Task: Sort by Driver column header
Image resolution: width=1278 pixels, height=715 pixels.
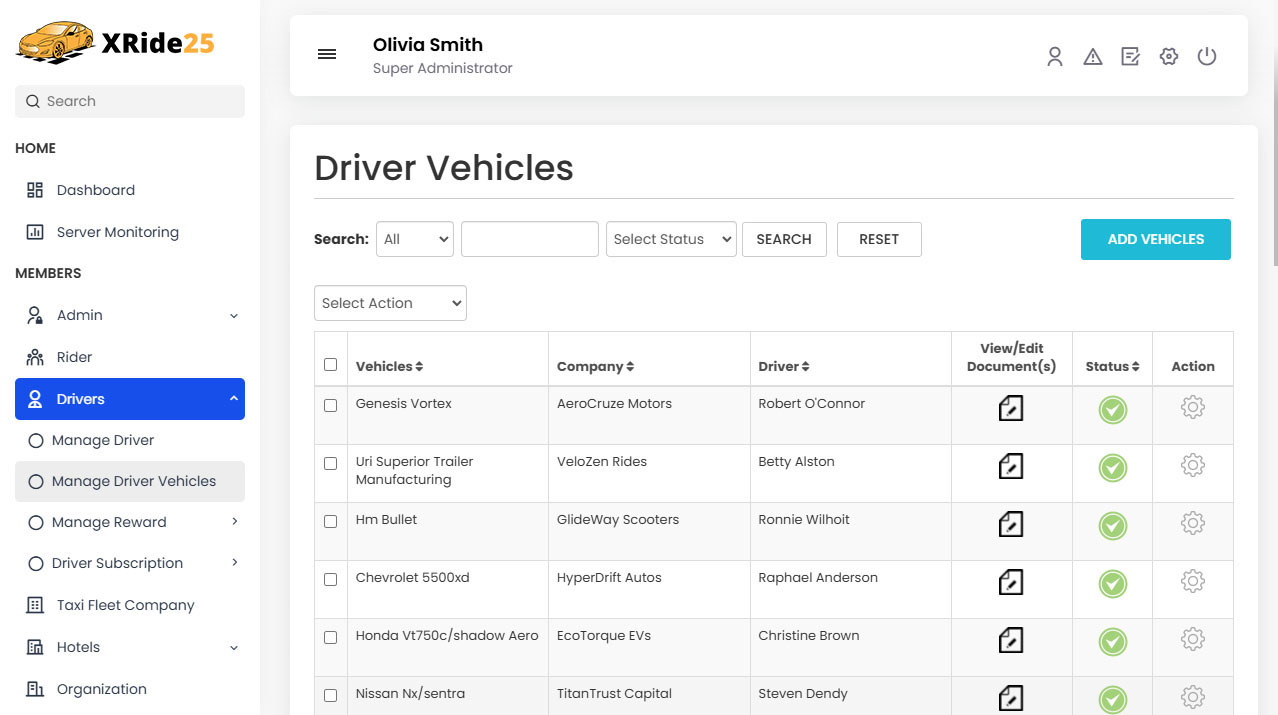Action: (784, 366)
